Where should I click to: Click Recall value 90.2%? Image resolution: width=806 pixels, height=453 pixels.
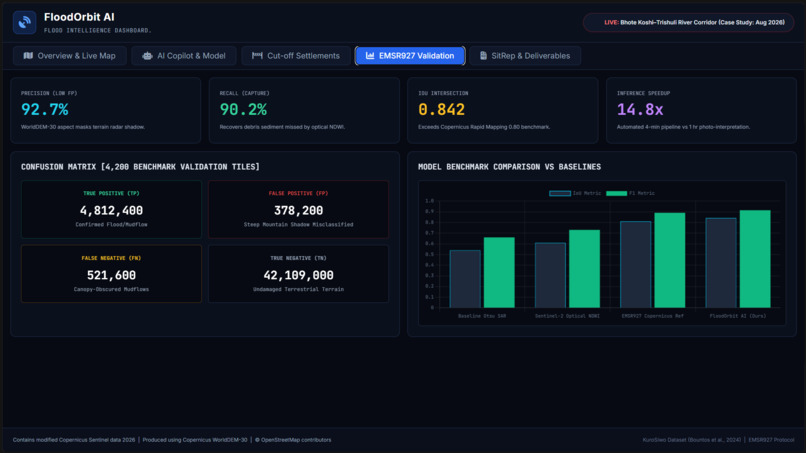click(x=243, y=110)
